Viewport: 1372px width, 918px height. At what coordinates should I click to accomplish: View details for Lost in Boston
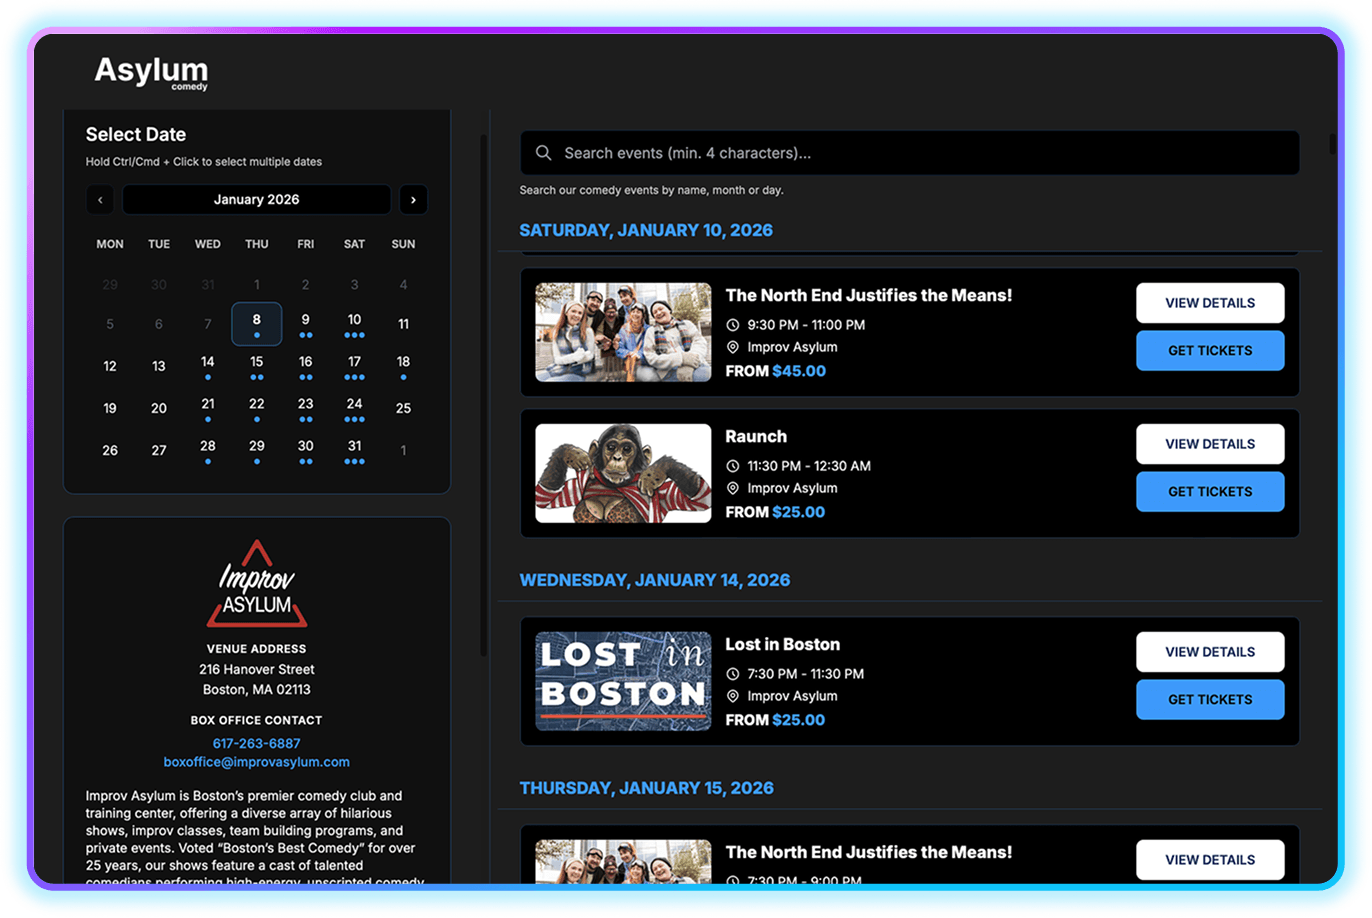[x=1210, y=652]
